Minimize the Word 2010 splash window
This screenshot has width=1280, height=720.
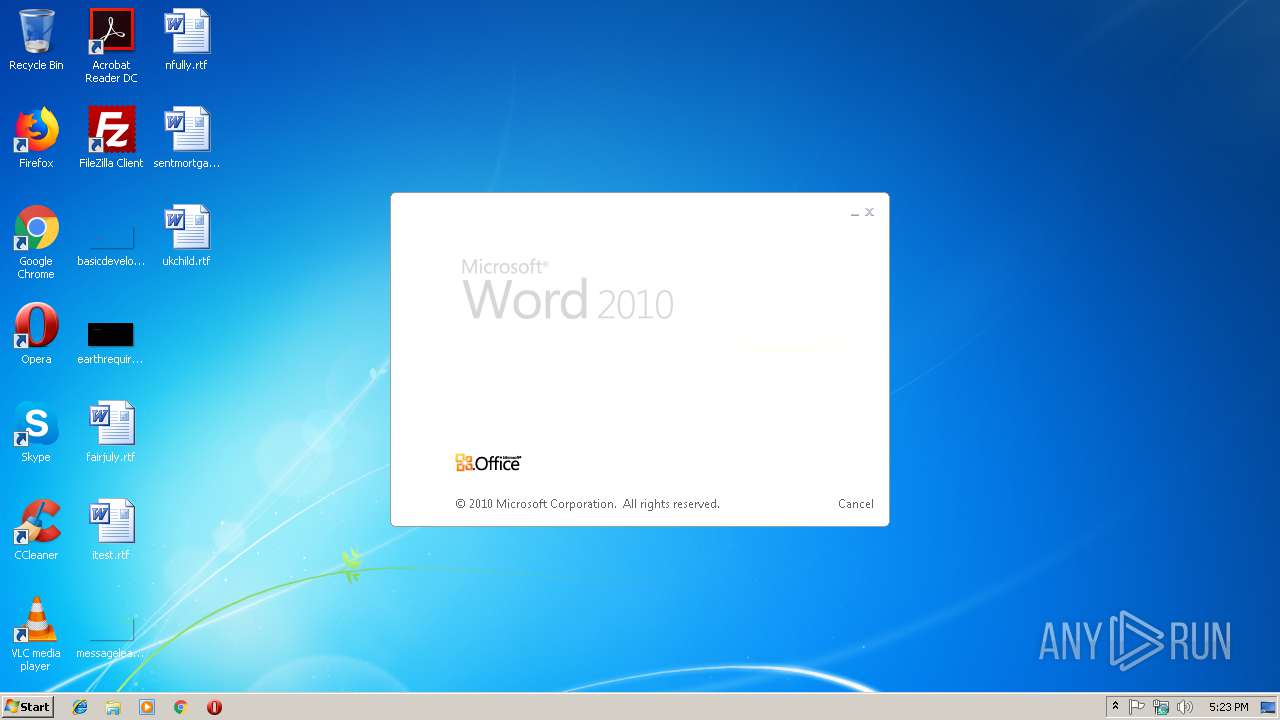[x=855, y=213]
